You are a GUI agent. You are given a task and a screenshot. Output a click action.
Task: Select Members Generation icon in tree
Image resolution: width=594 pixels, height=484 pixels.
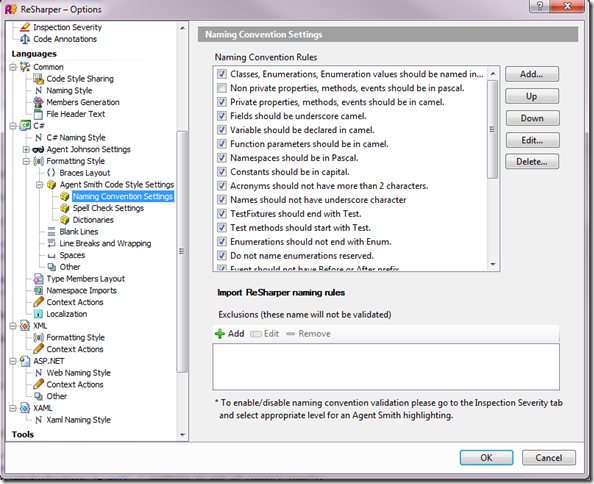pyautogui.click(x=38, y=102)
